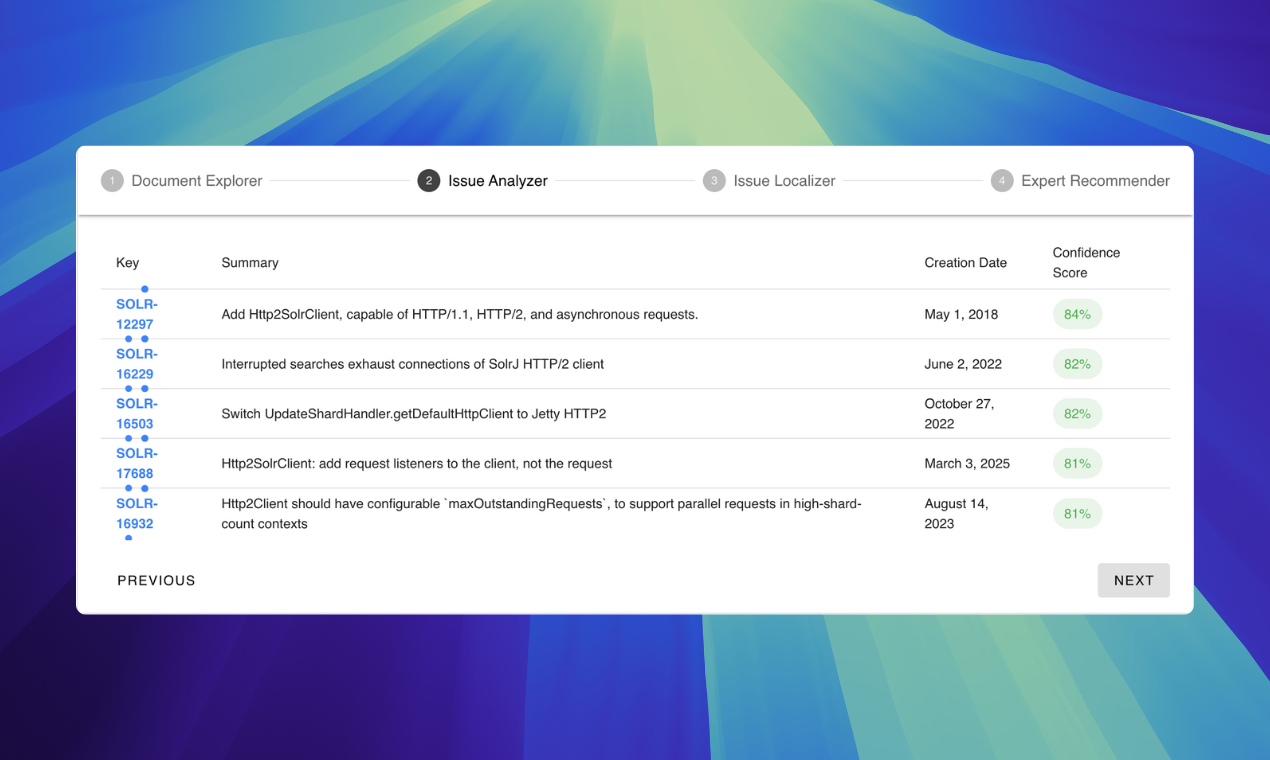Image resolution: width=1270 pixels, height=760 pixels.
Task: Click the Key column header
Action: click(x=127, y=263)
